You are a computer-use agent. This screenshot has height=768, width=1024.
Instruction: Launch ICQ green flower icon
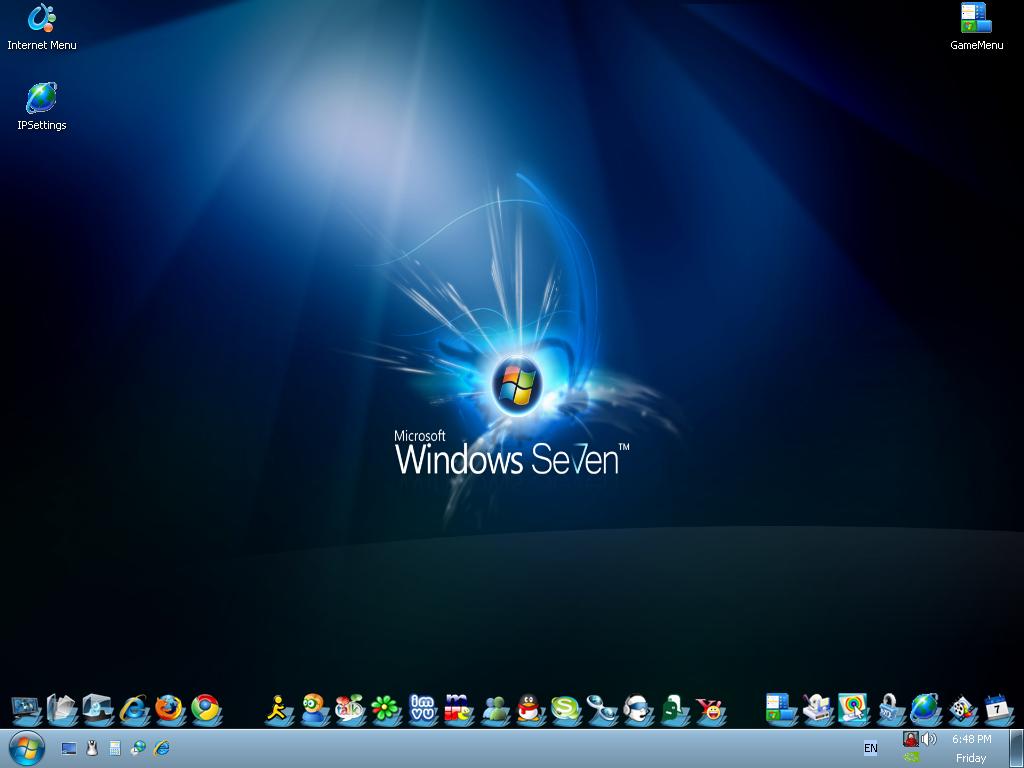point(386,710)
